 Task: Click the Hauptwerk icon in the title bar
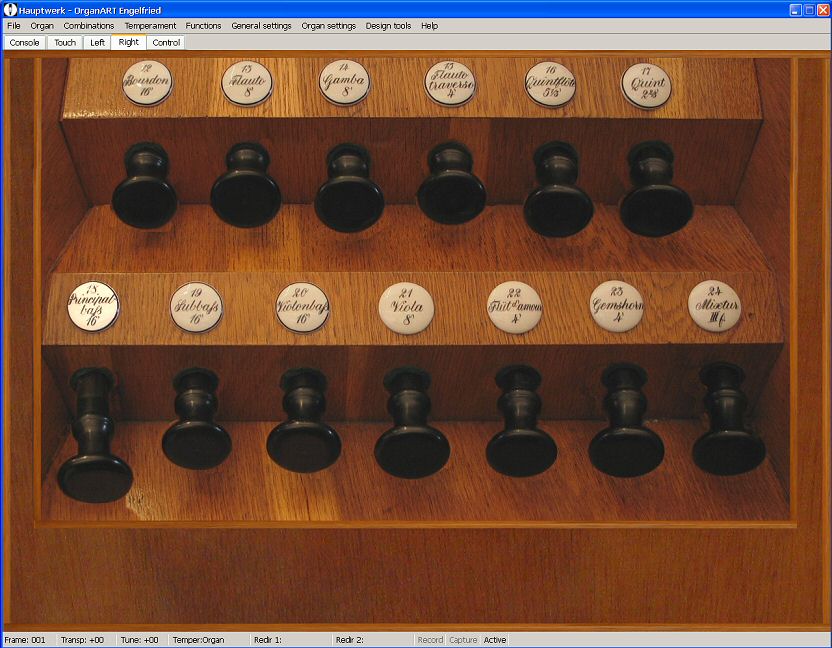click(10, 9)
